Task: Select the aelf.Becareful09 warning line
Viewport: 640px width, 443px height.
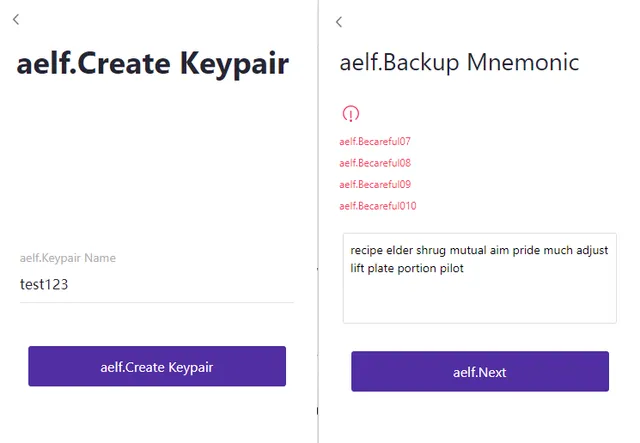Action: tap(375, 184)
